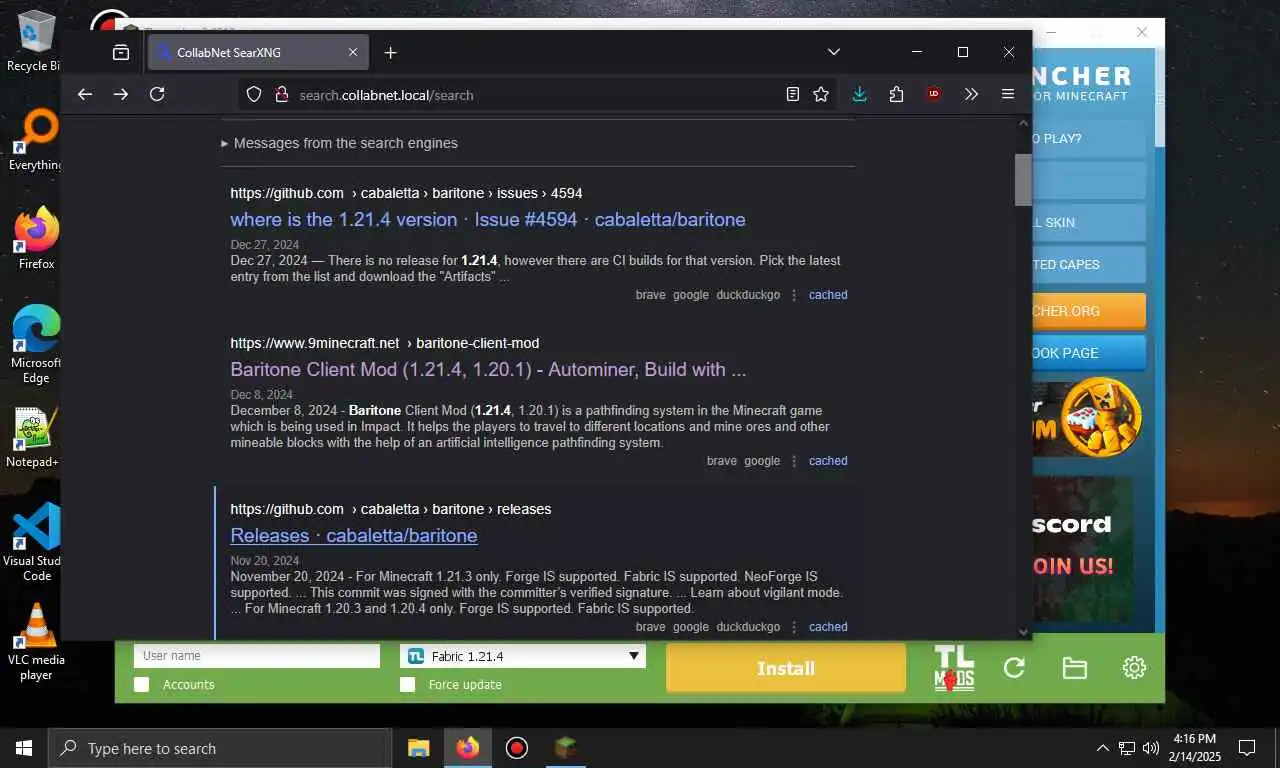The width and height of the screenshot is (1280, 768).
Task: Open Firefox downloads panel
Action: [x=859, y=94]
